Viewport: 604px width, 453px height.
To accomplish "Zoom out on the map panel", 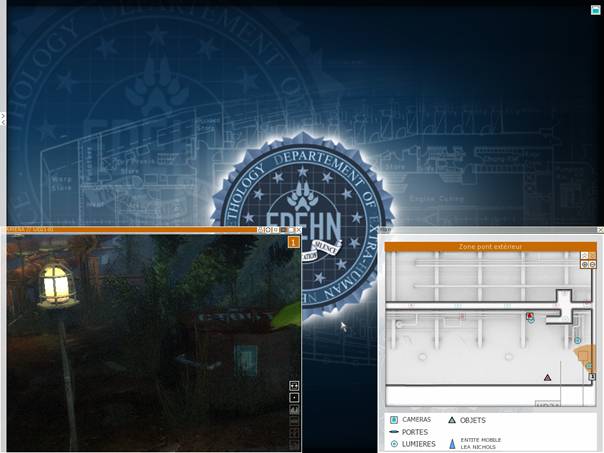I will click(592, 264).
